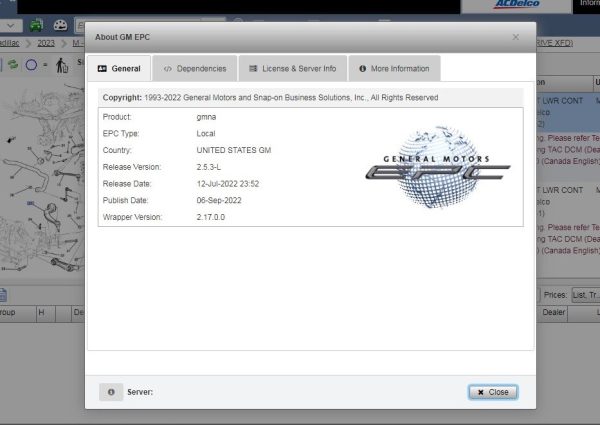This screenshot has width=600, height=425.
Task: Click the server info icon button
Action: pos(111,392)
